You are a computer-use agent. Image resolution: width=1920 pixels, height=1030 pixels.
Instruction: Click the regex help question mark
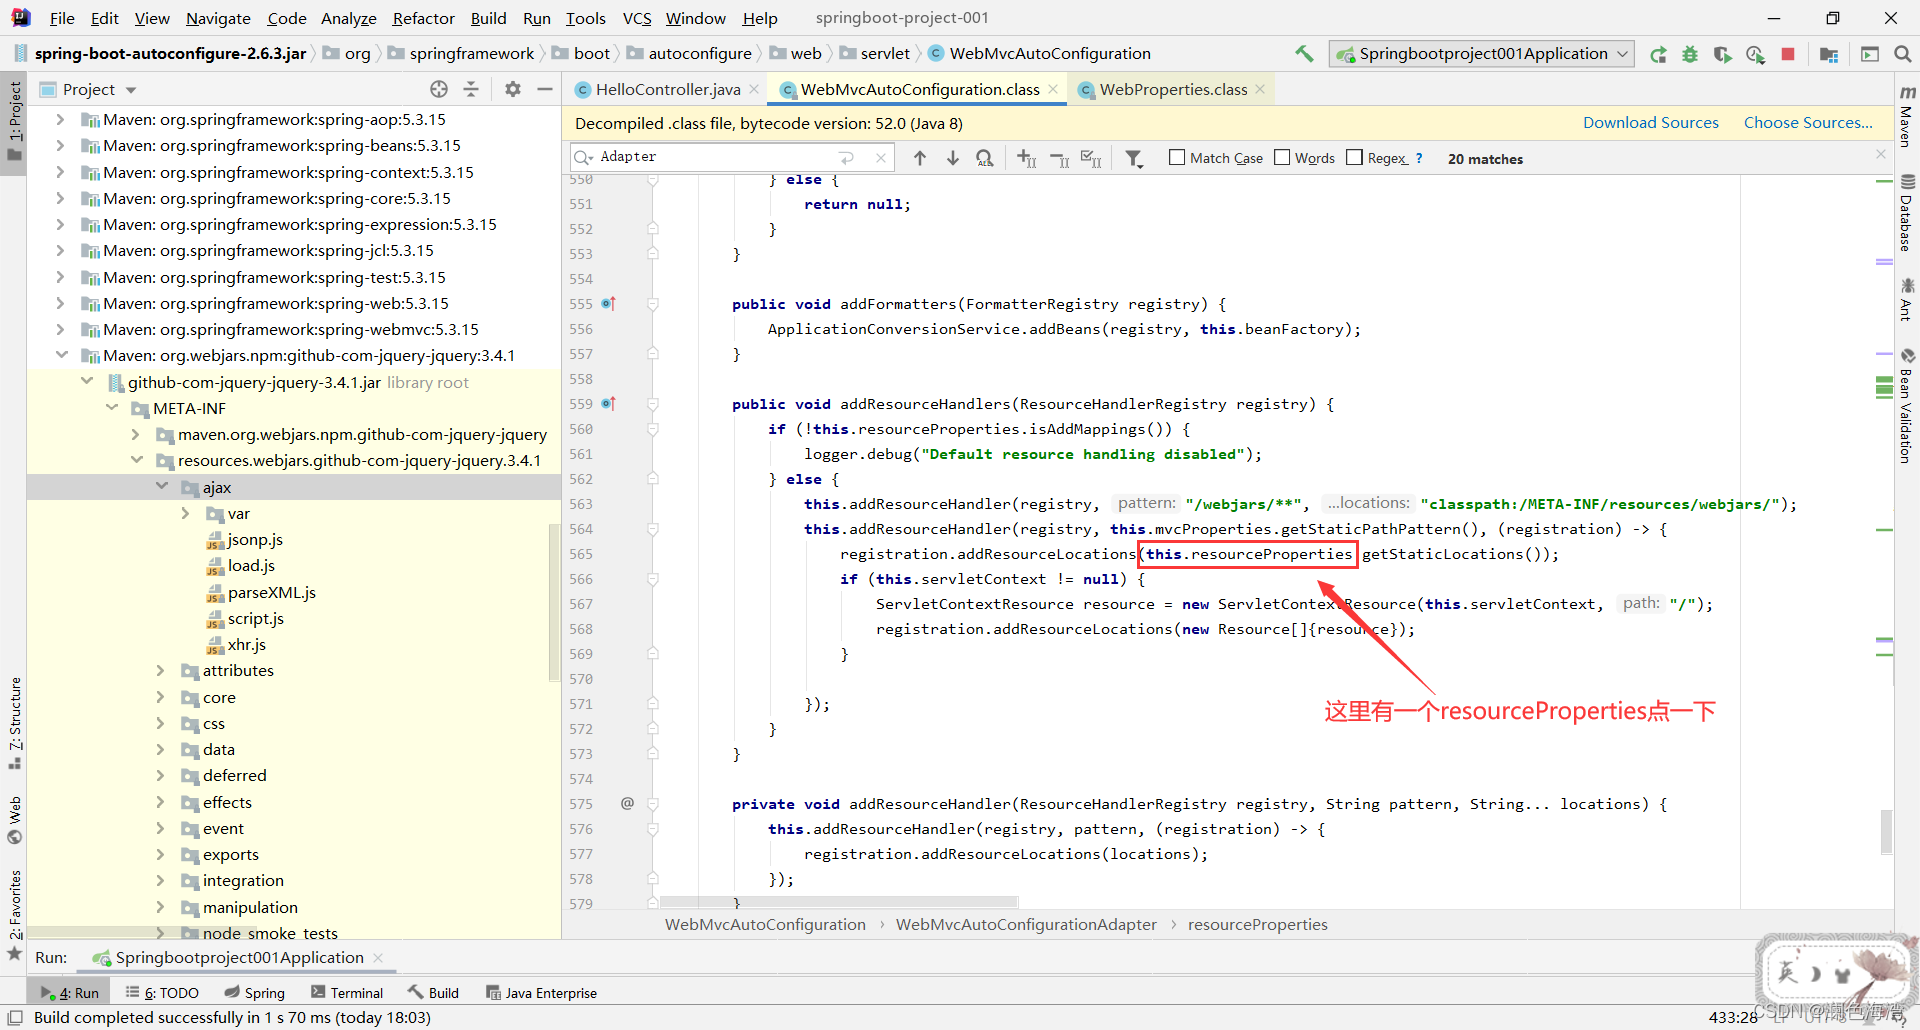pyautogui.click(x=1418, y=158)
